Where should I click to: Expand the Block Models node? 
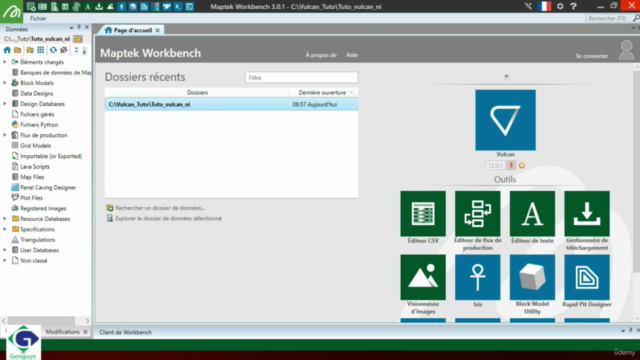(x=5, y=83)
